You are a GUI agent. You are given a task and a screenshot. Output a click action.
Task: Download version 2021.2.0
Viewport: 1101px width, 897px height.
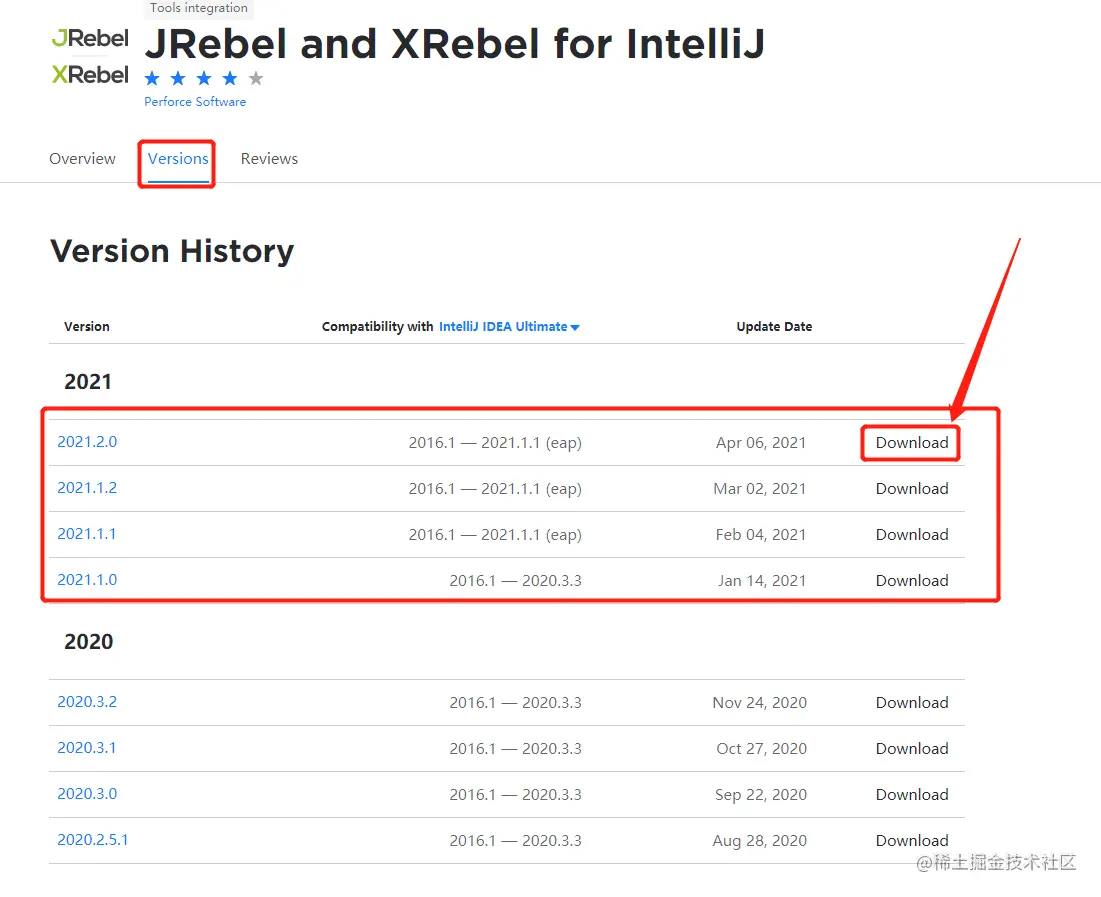912,443
